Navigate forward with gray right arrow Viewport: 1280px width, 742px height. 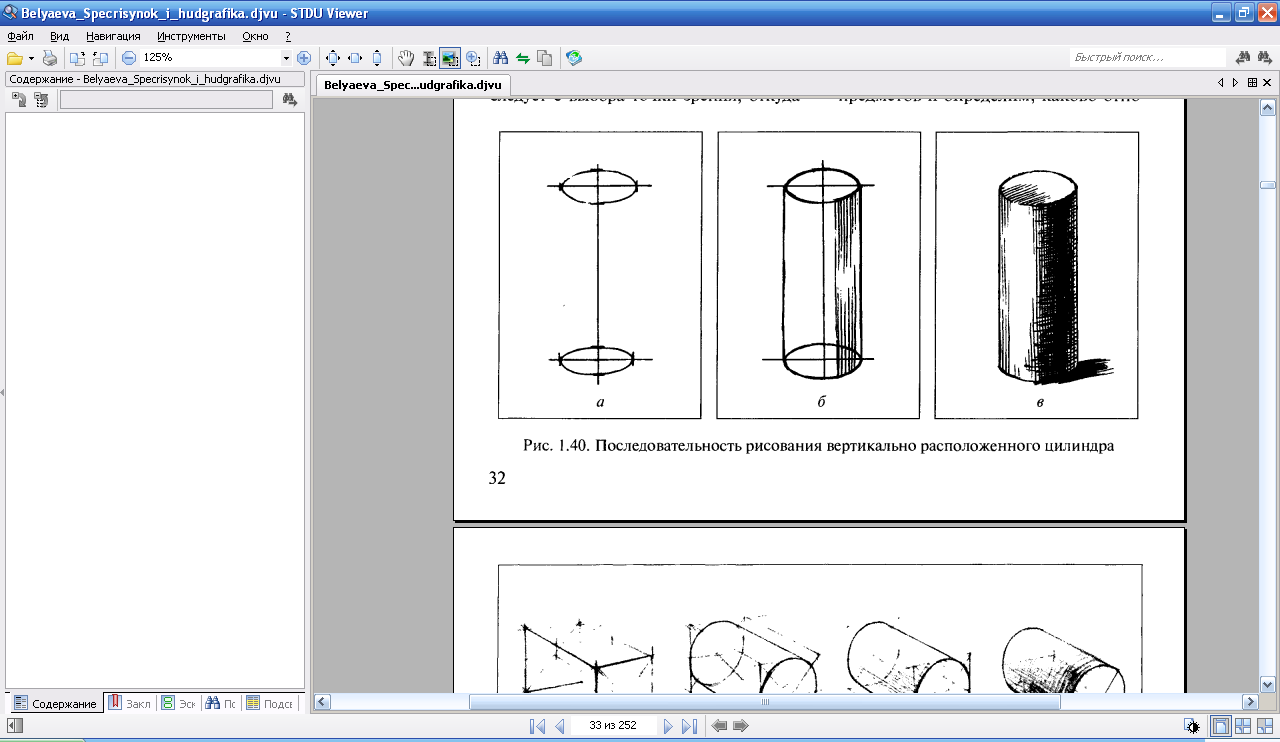(740, 727)
